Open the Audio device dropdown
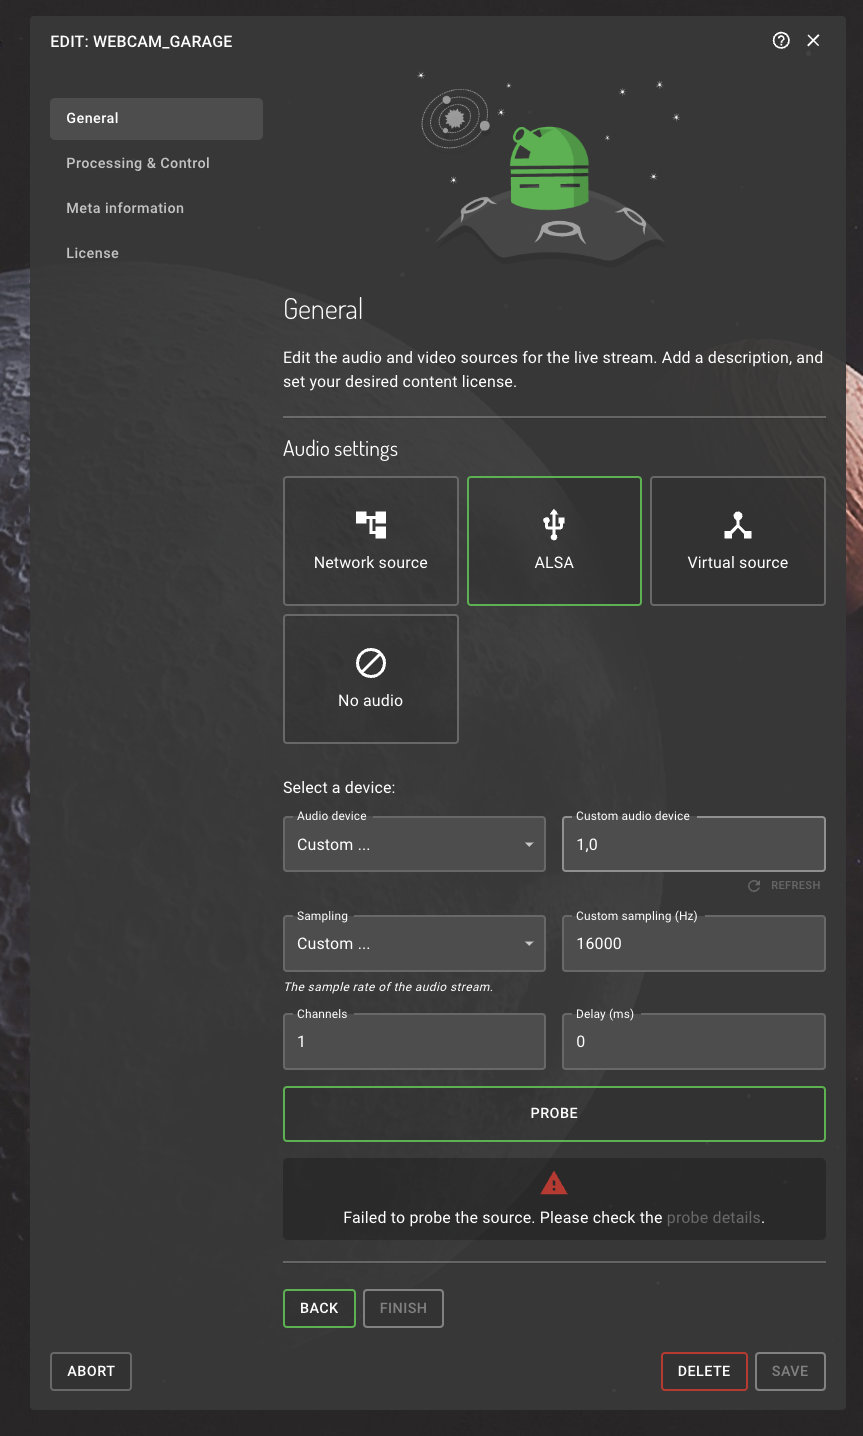The image size is (863, 1436). click(x=414, y=843)
